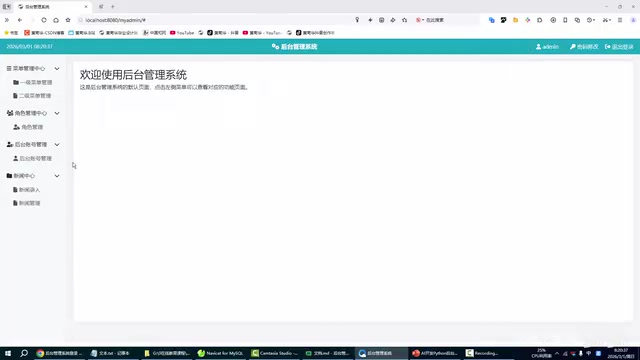
Task: Switch to Camtasia Studio taskbar item
Action: pos(275,353)
